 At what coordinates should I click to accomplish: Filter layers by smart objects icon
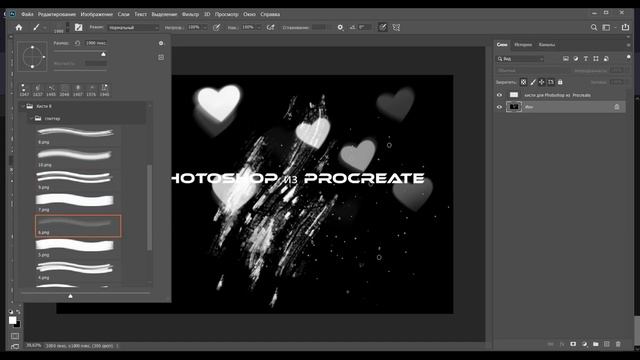click(x=606, y=59)
